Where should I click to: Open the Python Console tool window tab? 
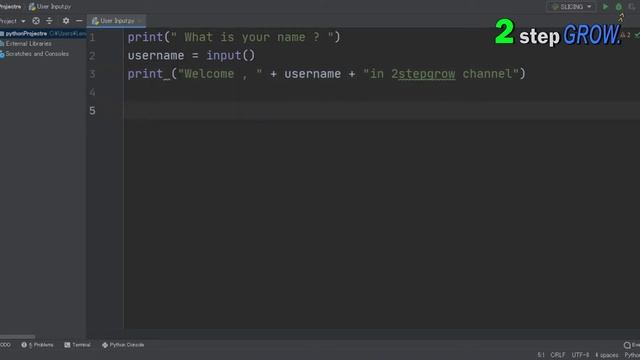coord(123,345)
